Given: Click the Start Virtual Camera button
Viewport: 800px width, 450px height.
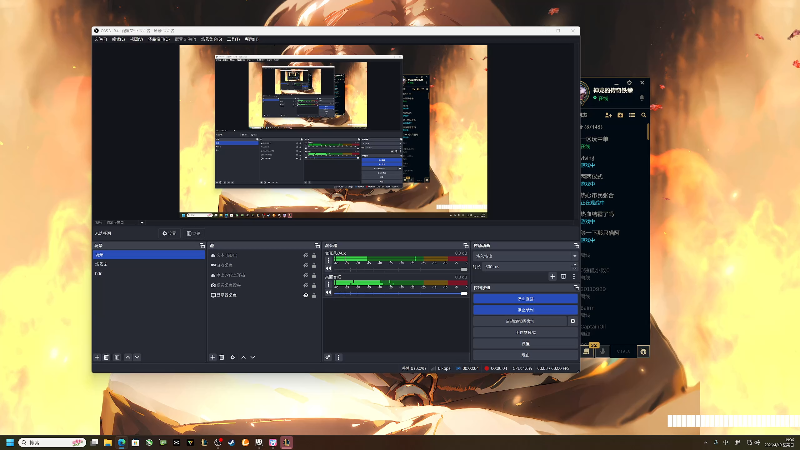Looking at the screenshot, I should pos(520,321).
